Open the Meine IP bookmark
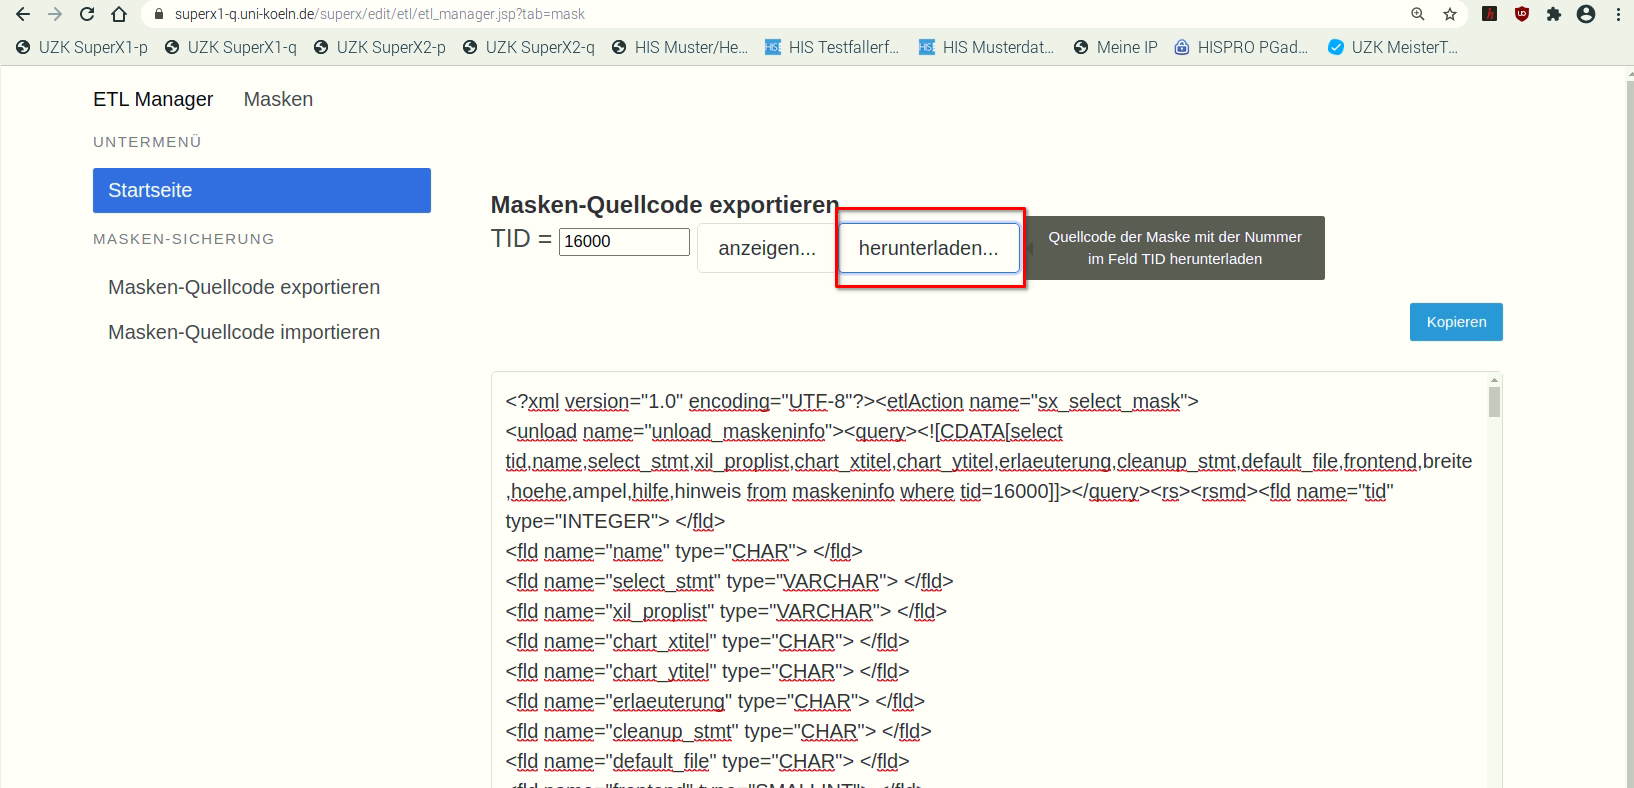Image resolution: width=1634 pixels, height=788 pixels. pos(1115,47)
